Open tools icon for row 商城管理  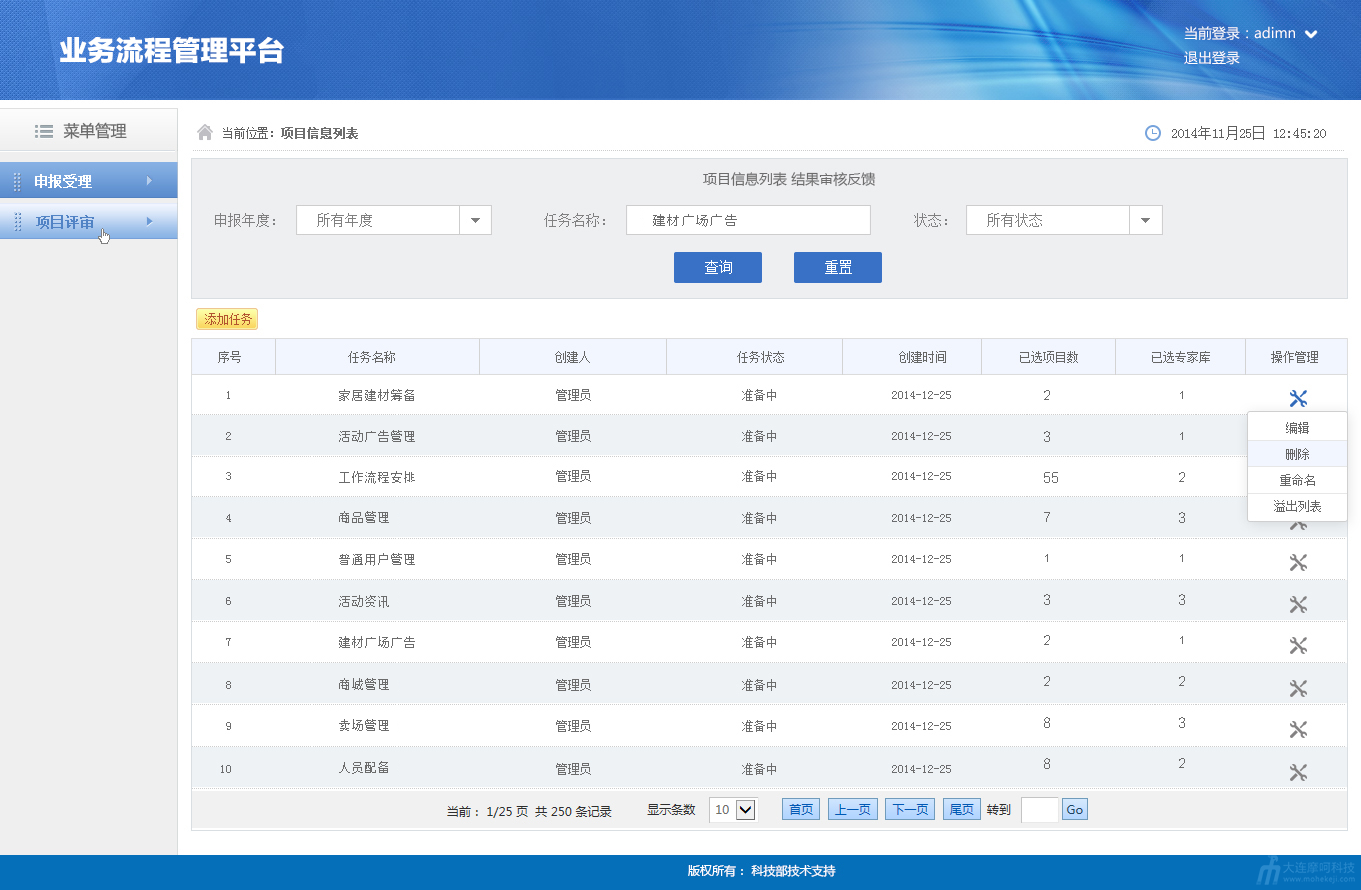1298,688
